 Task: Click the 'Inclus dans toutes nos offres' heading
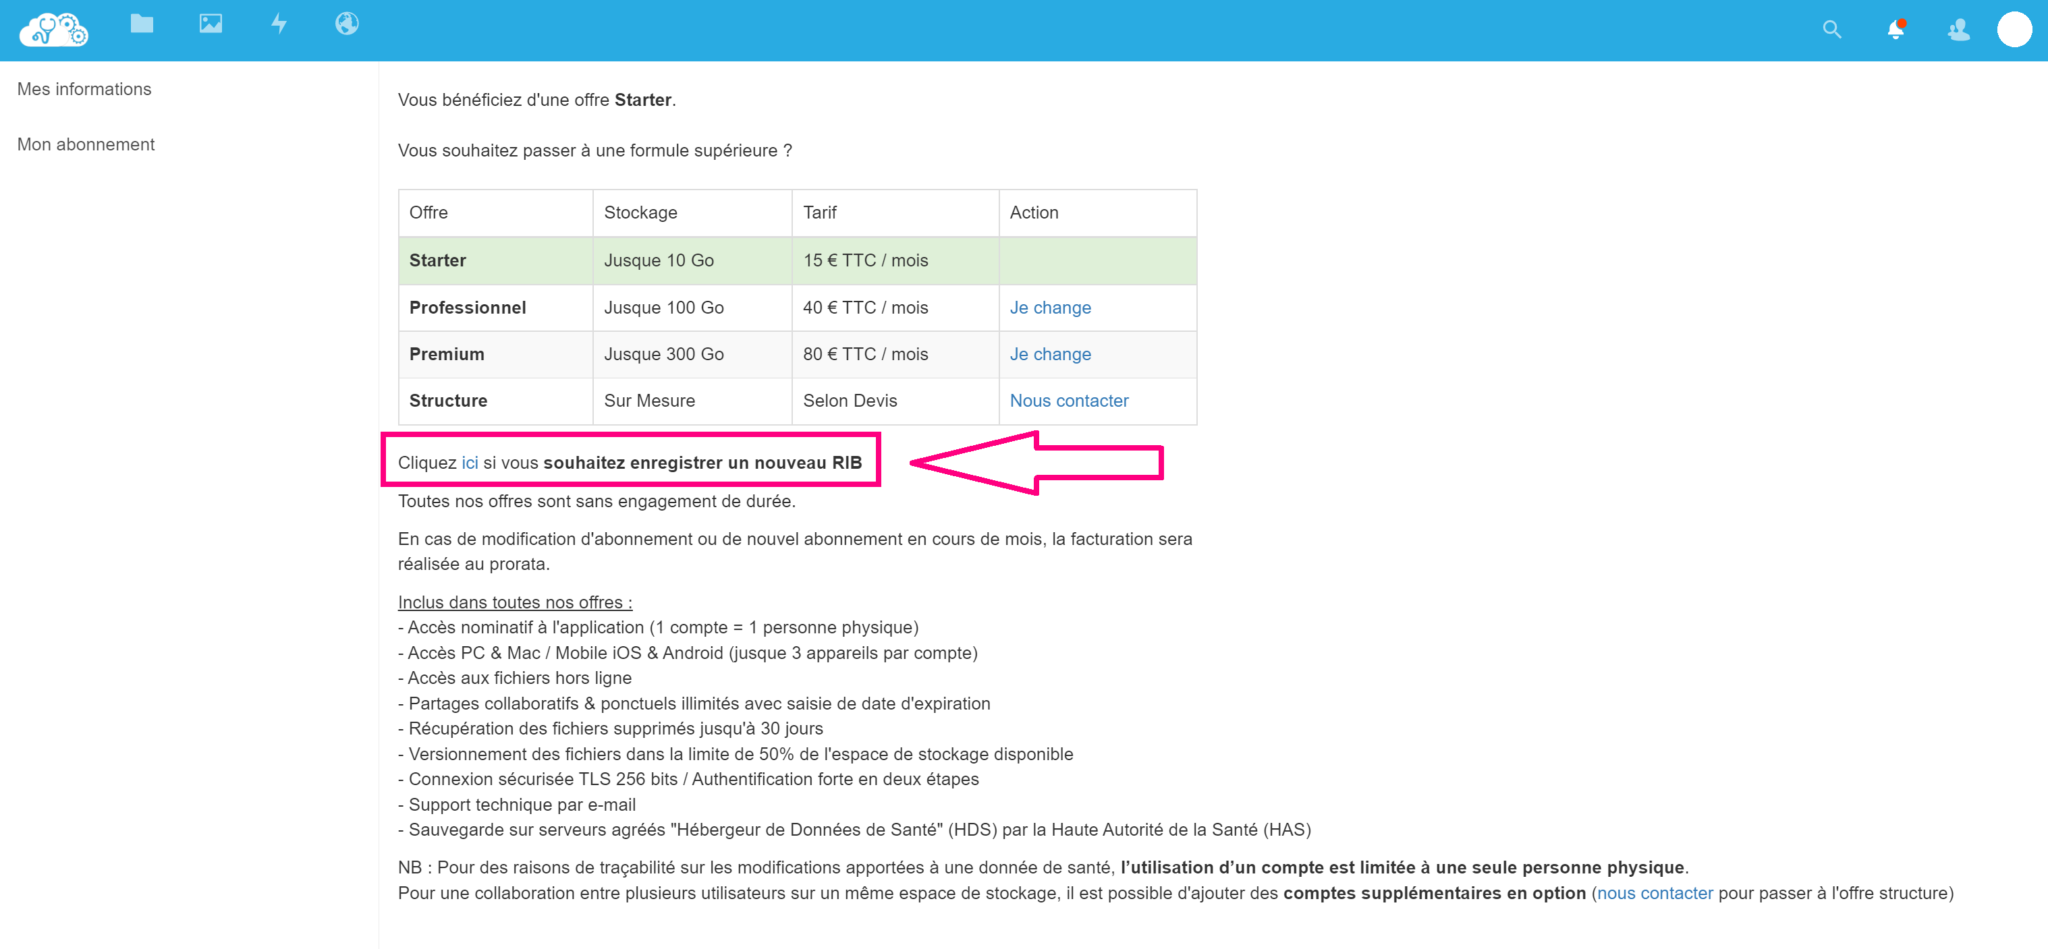[x=514, y=602]
